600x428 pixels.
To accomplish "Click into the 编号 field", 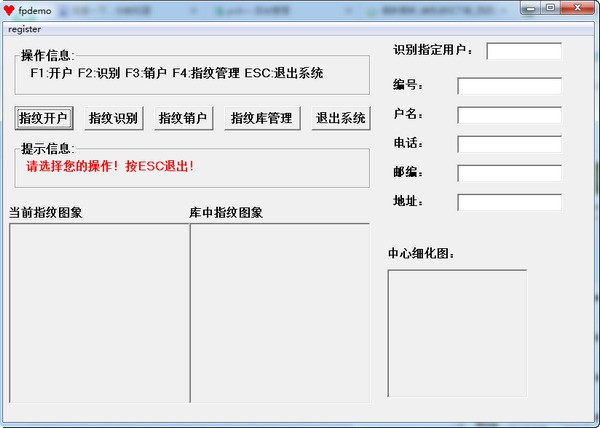I will 510,86.
